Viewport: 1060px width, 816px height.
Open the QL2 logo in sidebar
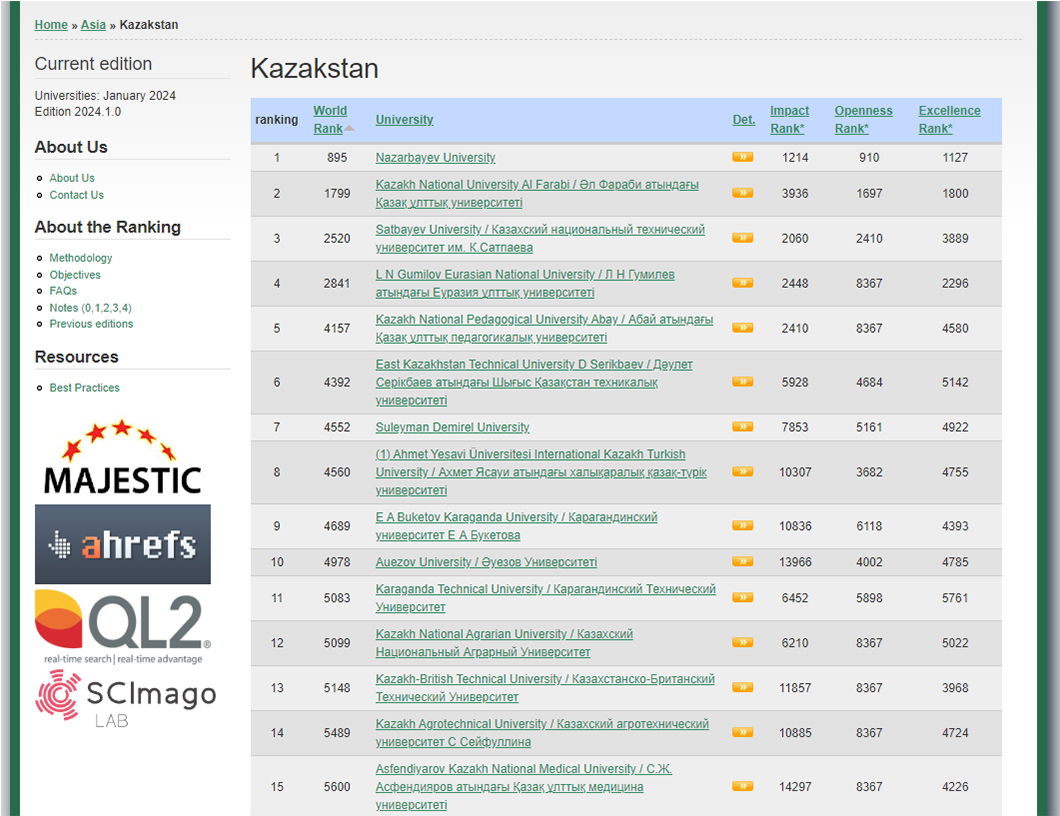[122, 627]
